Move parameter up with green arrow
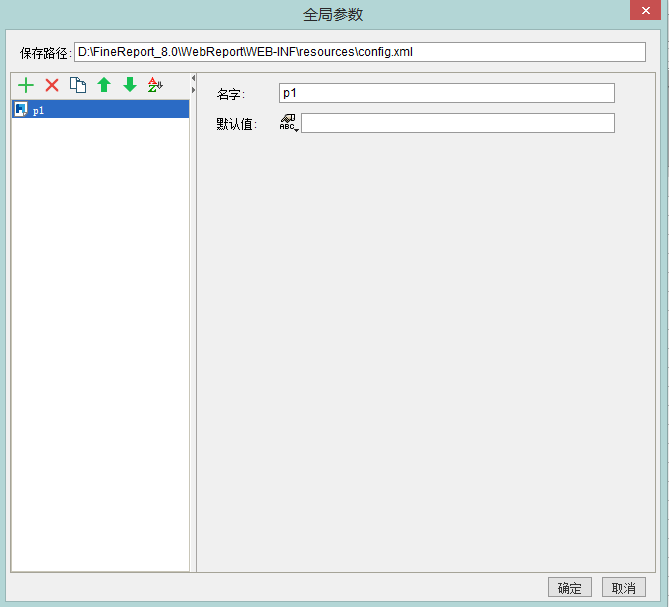This screenshot has height=607, width=669. (104, 85)
